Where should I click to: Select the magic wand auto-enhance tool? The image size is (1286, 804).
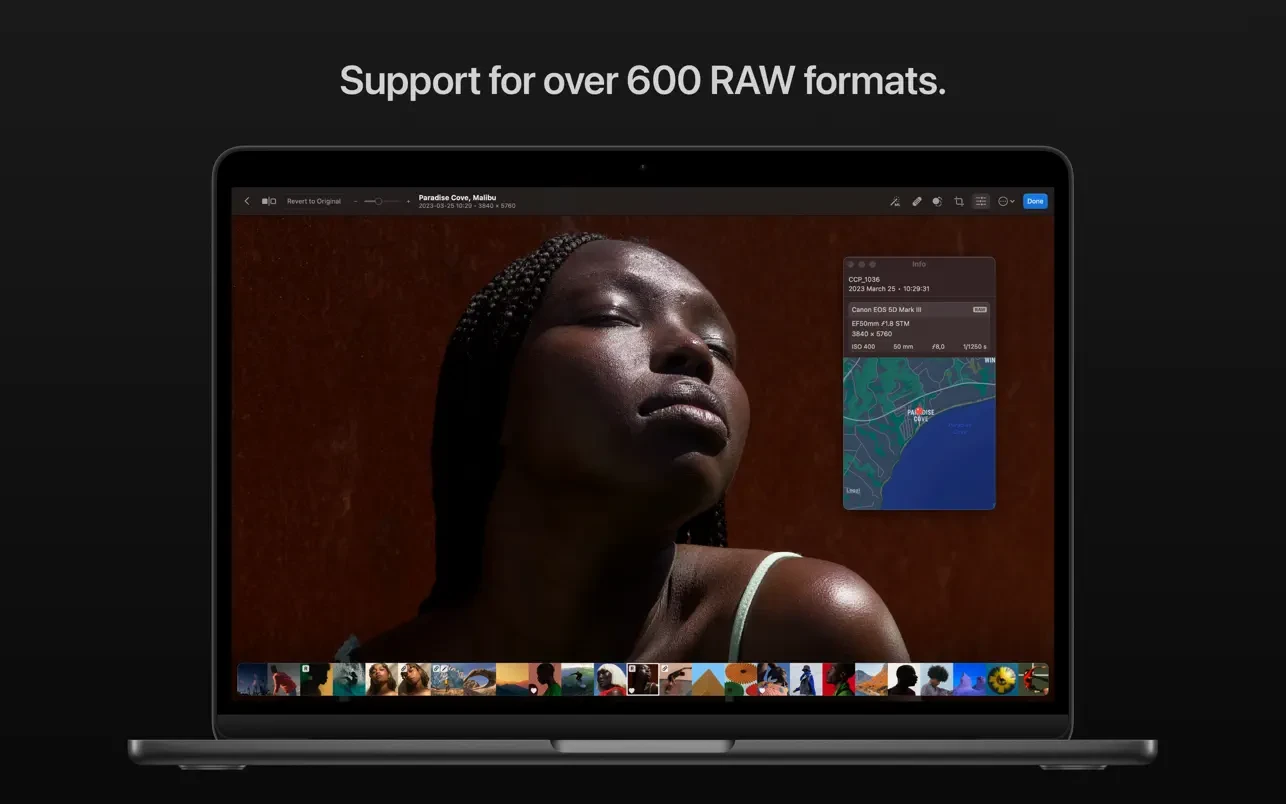coord(895,201)
